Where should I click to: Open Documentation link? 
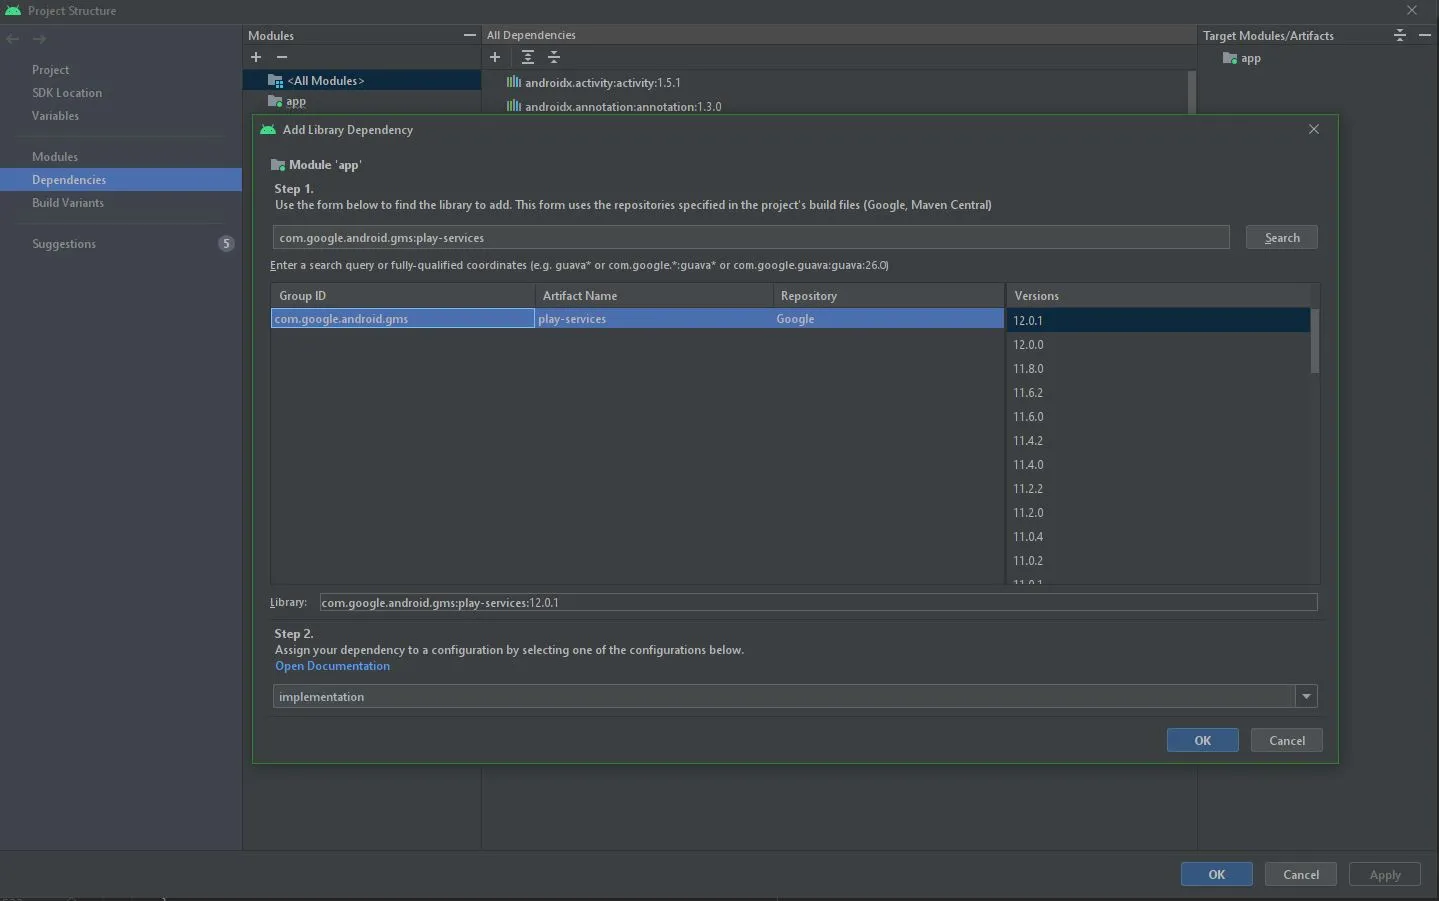point(333,666)
